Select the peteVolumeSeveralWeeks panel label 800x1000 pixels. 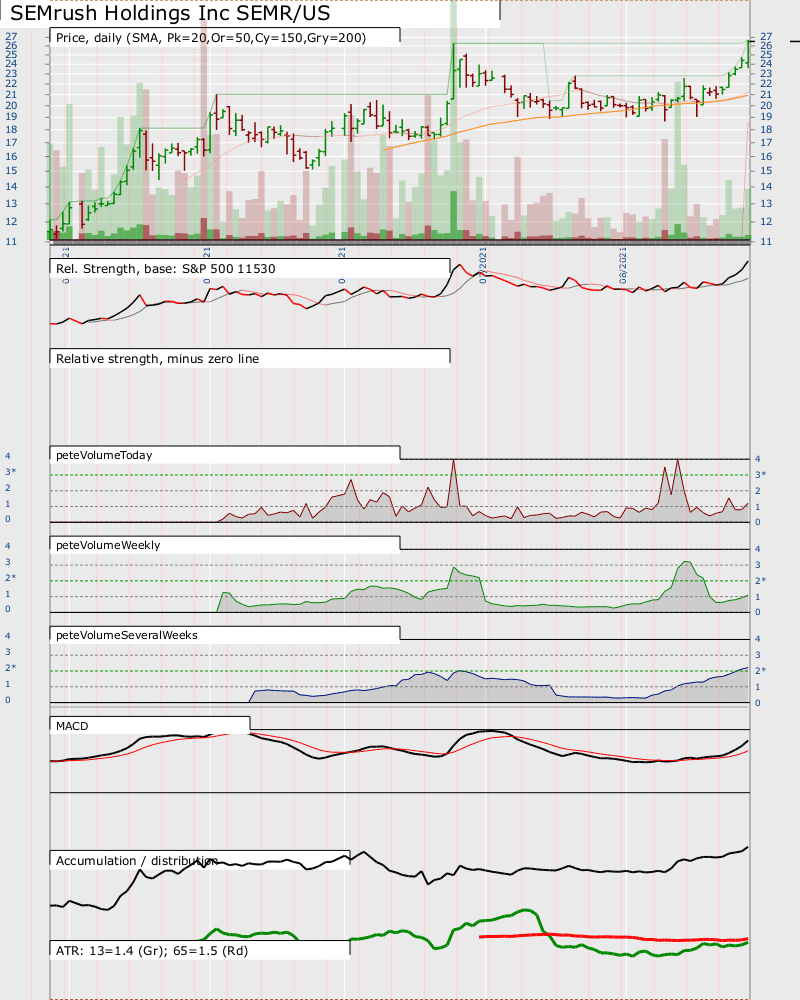click(127, 635)
